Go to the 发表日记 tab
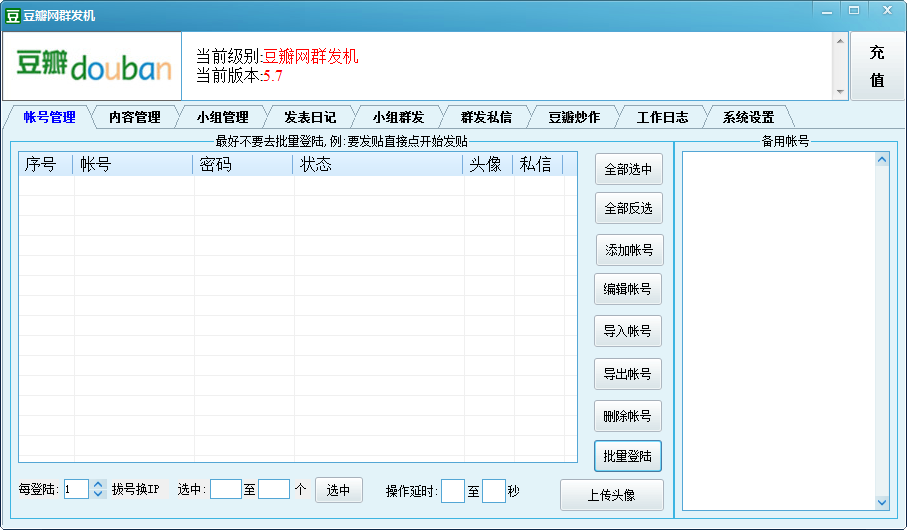This screenshot has width=907, height=530. click(x=310, y=117)
